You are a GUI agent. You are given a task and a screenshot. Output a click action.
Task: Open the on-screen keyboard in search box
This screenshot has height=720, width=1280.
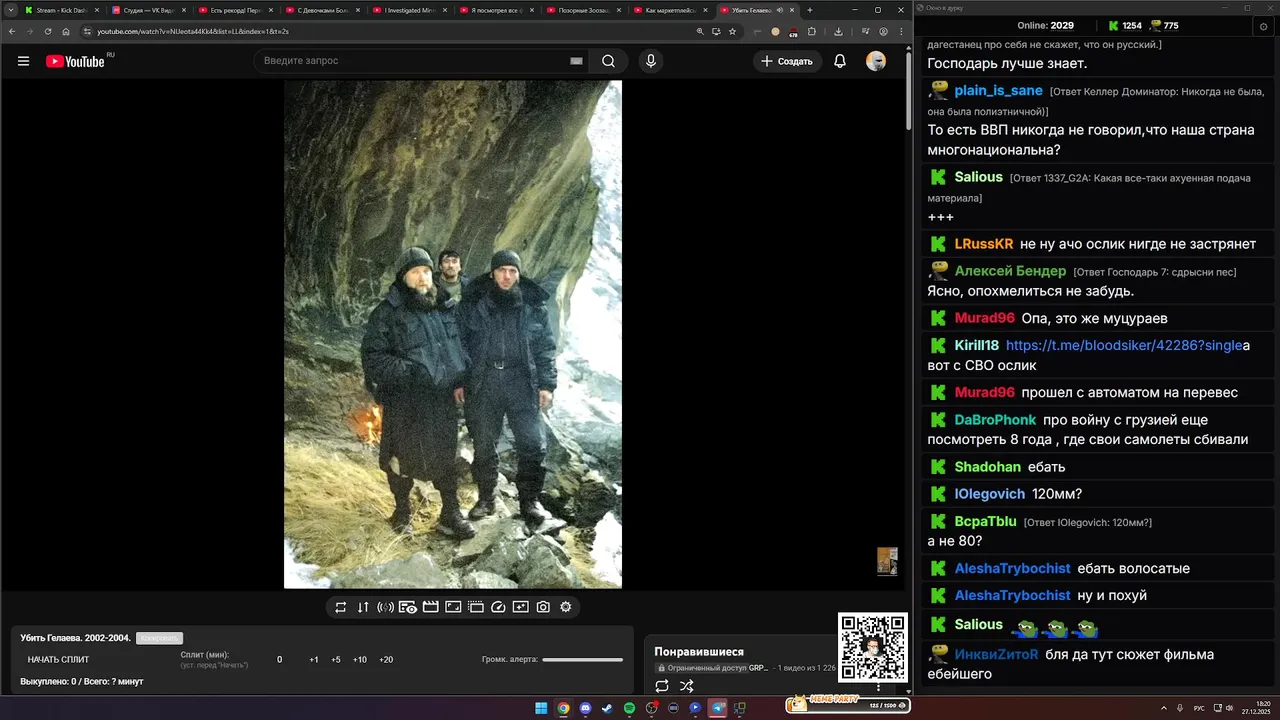576,61
